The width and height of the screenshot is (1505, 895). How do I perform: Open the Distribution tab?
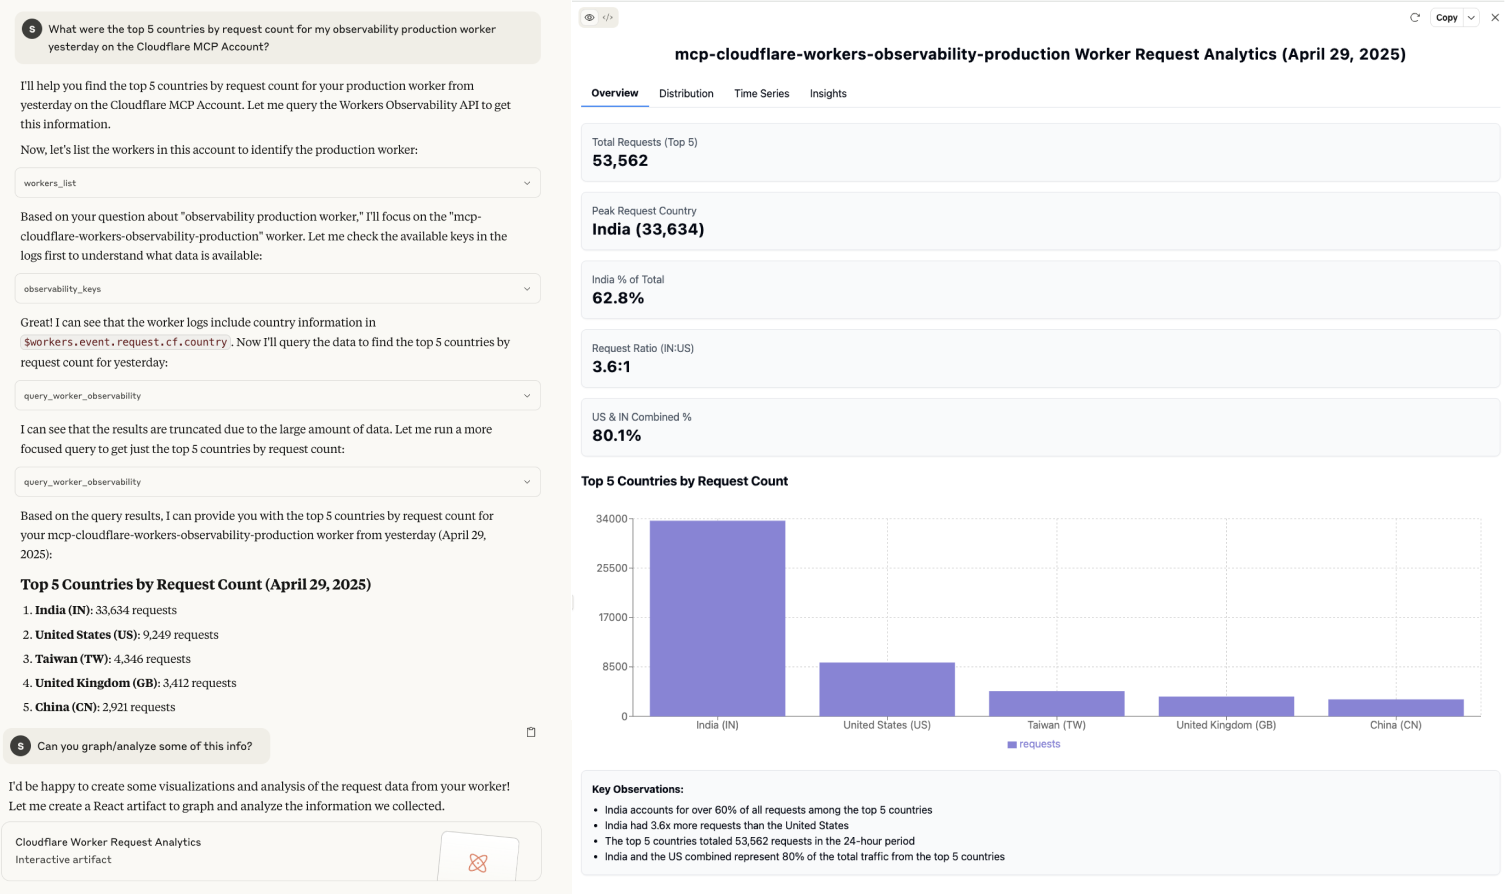coord(686,93)
